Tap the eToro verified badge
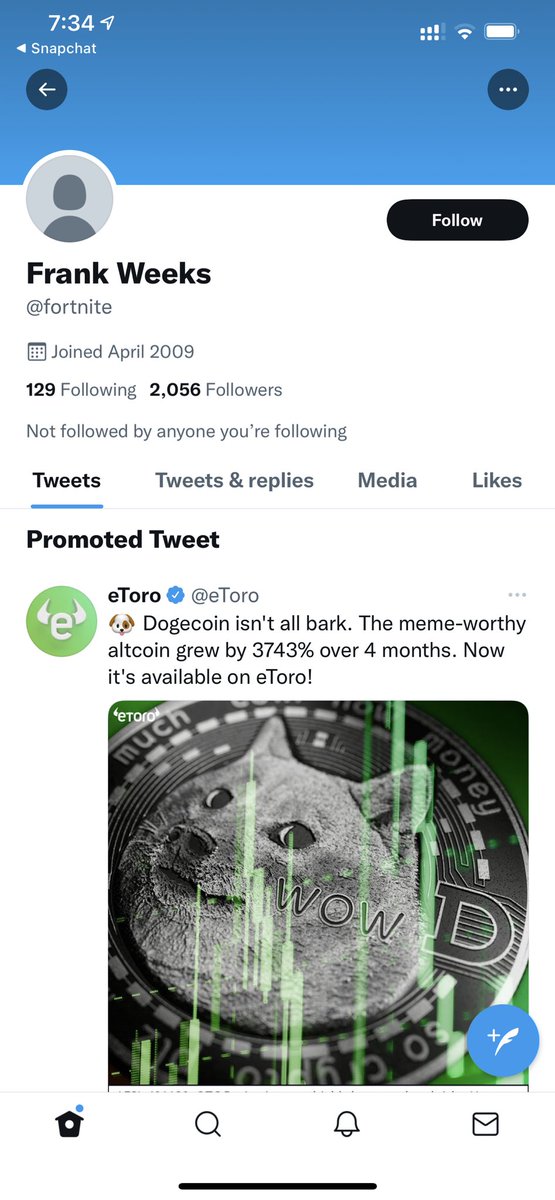The width and height of the screenshot is (555, 1200). click(x=176, y=595)
